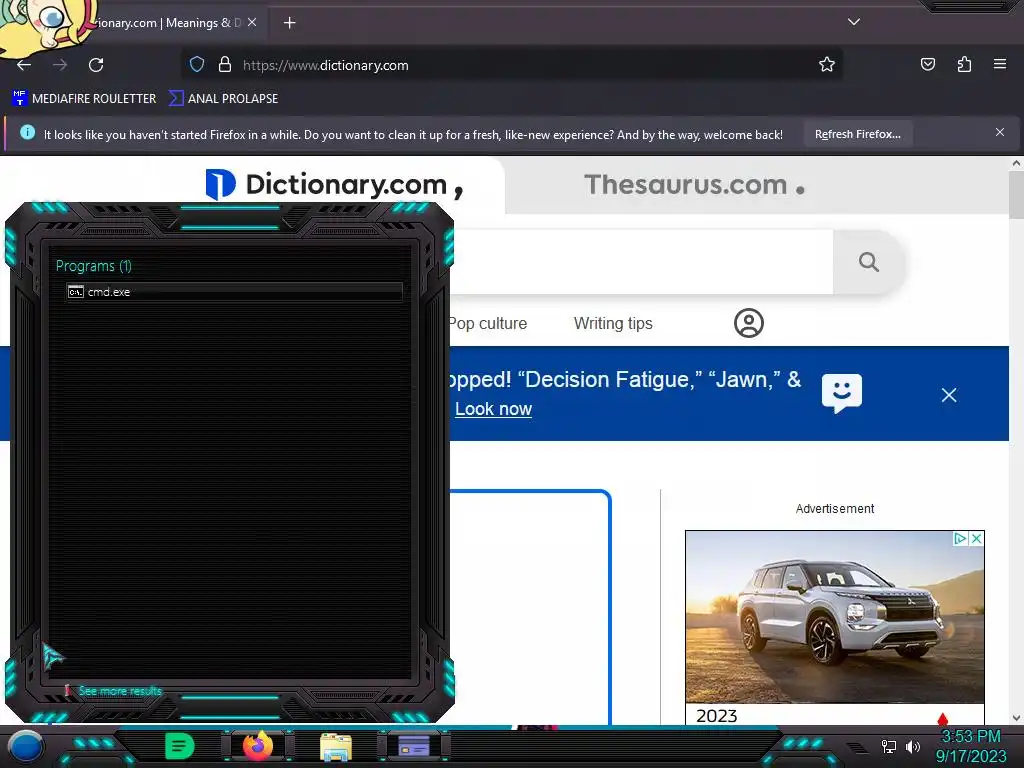Click the smiley chat bubble icon in banner

841,393
